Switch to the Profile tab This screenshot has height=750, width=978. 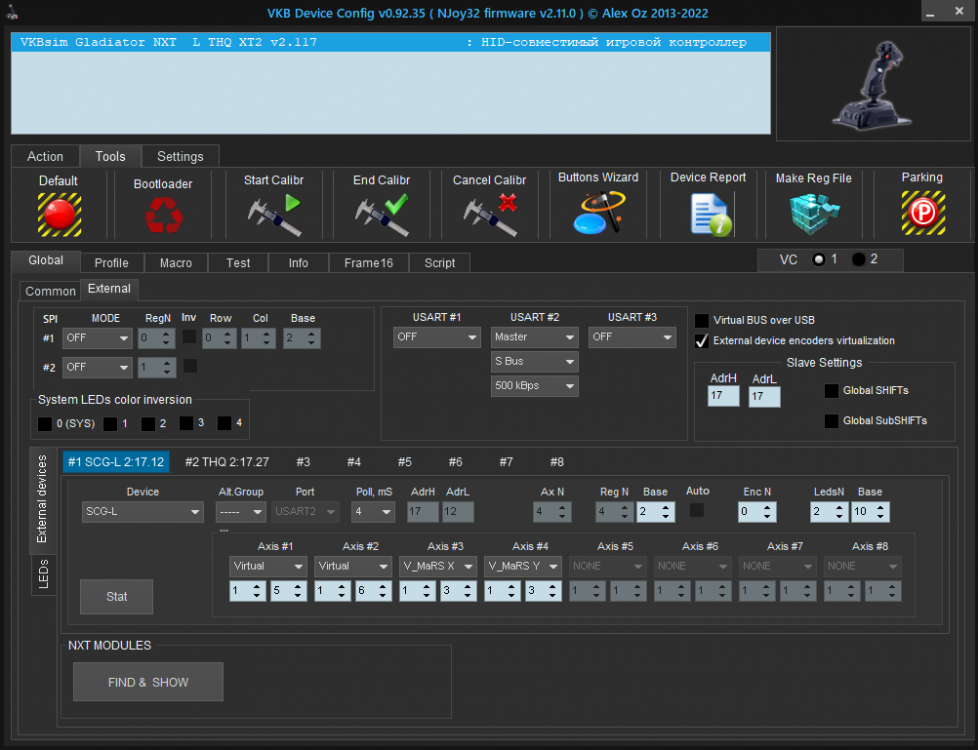click(x=111, y=263)
